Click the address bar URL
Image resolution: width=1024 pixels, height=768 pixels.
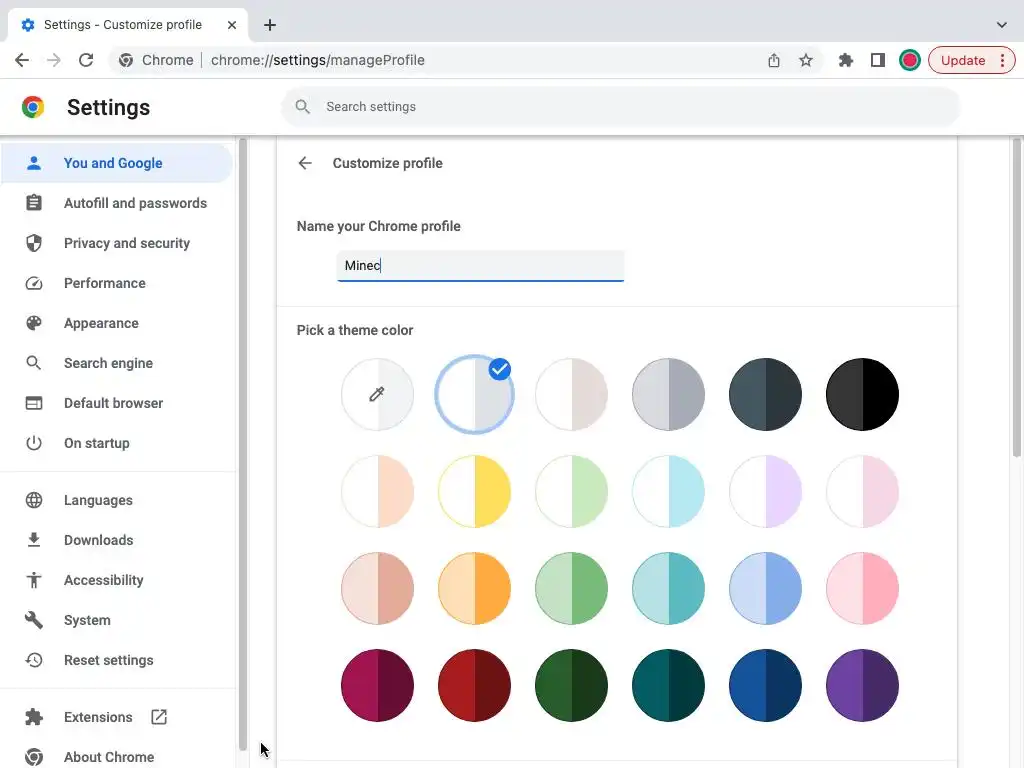[x=317, y=60]
